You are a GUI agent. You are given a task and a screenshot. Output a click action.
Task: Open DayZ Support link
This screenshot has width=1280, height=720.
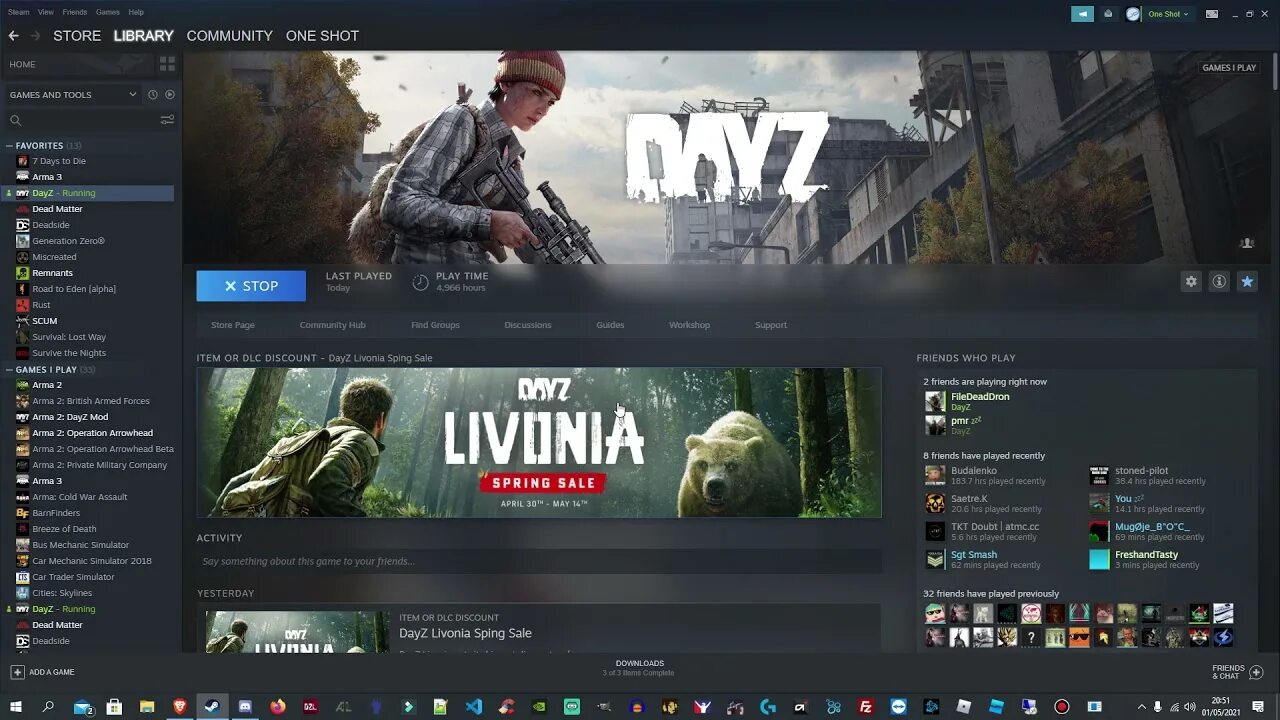771,325
